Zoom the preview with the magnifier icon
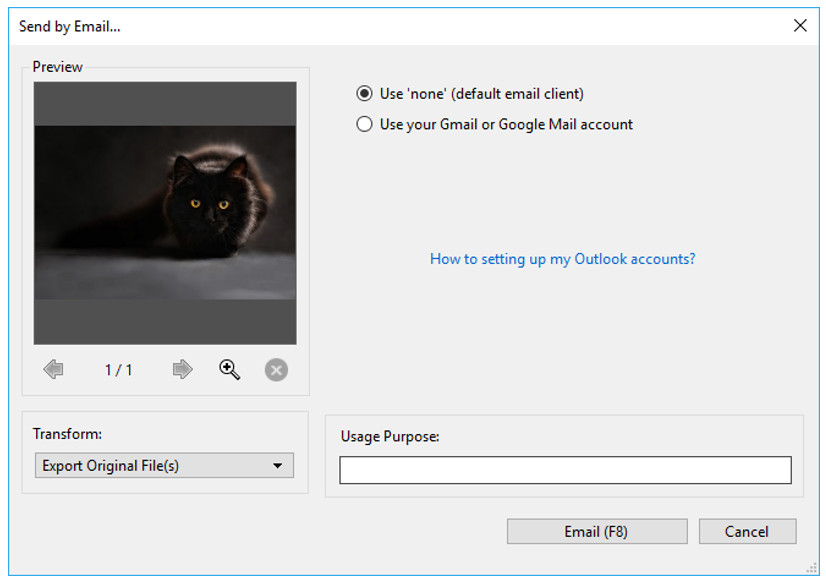 coord(229,369)
